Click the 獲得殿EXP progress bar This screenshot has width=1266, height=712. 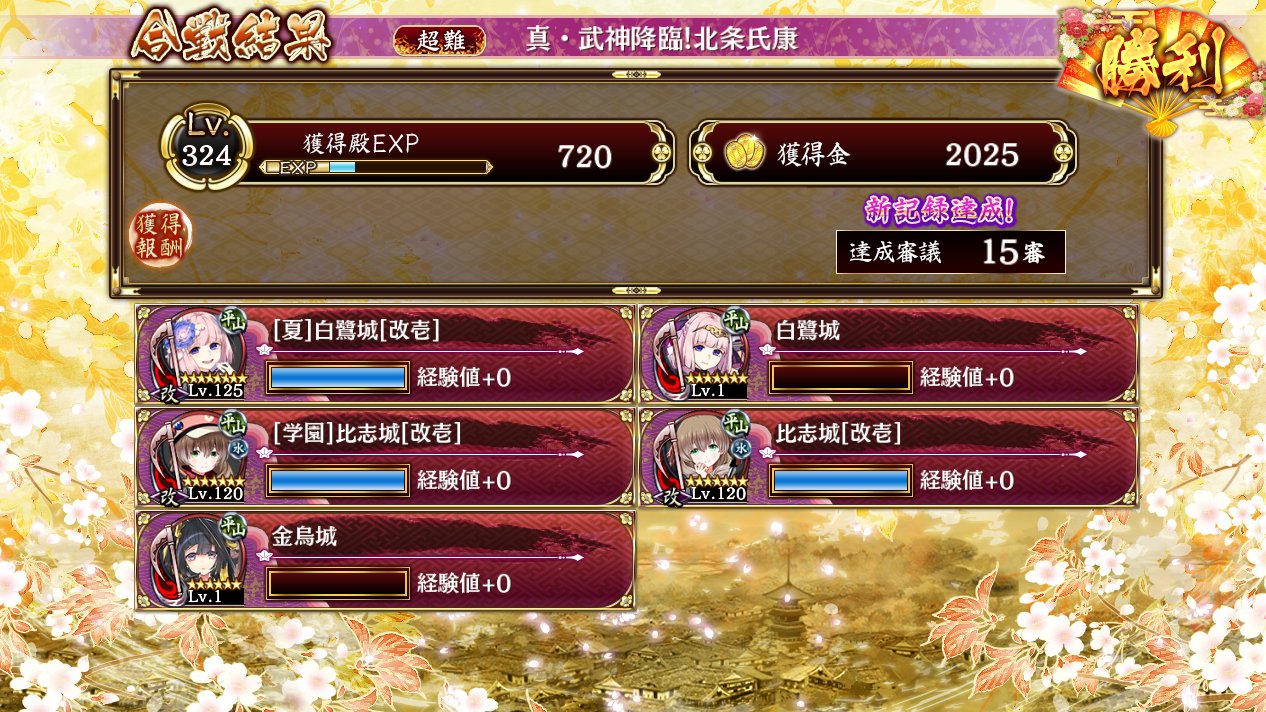pyautogui.click(x=375, y=167)
